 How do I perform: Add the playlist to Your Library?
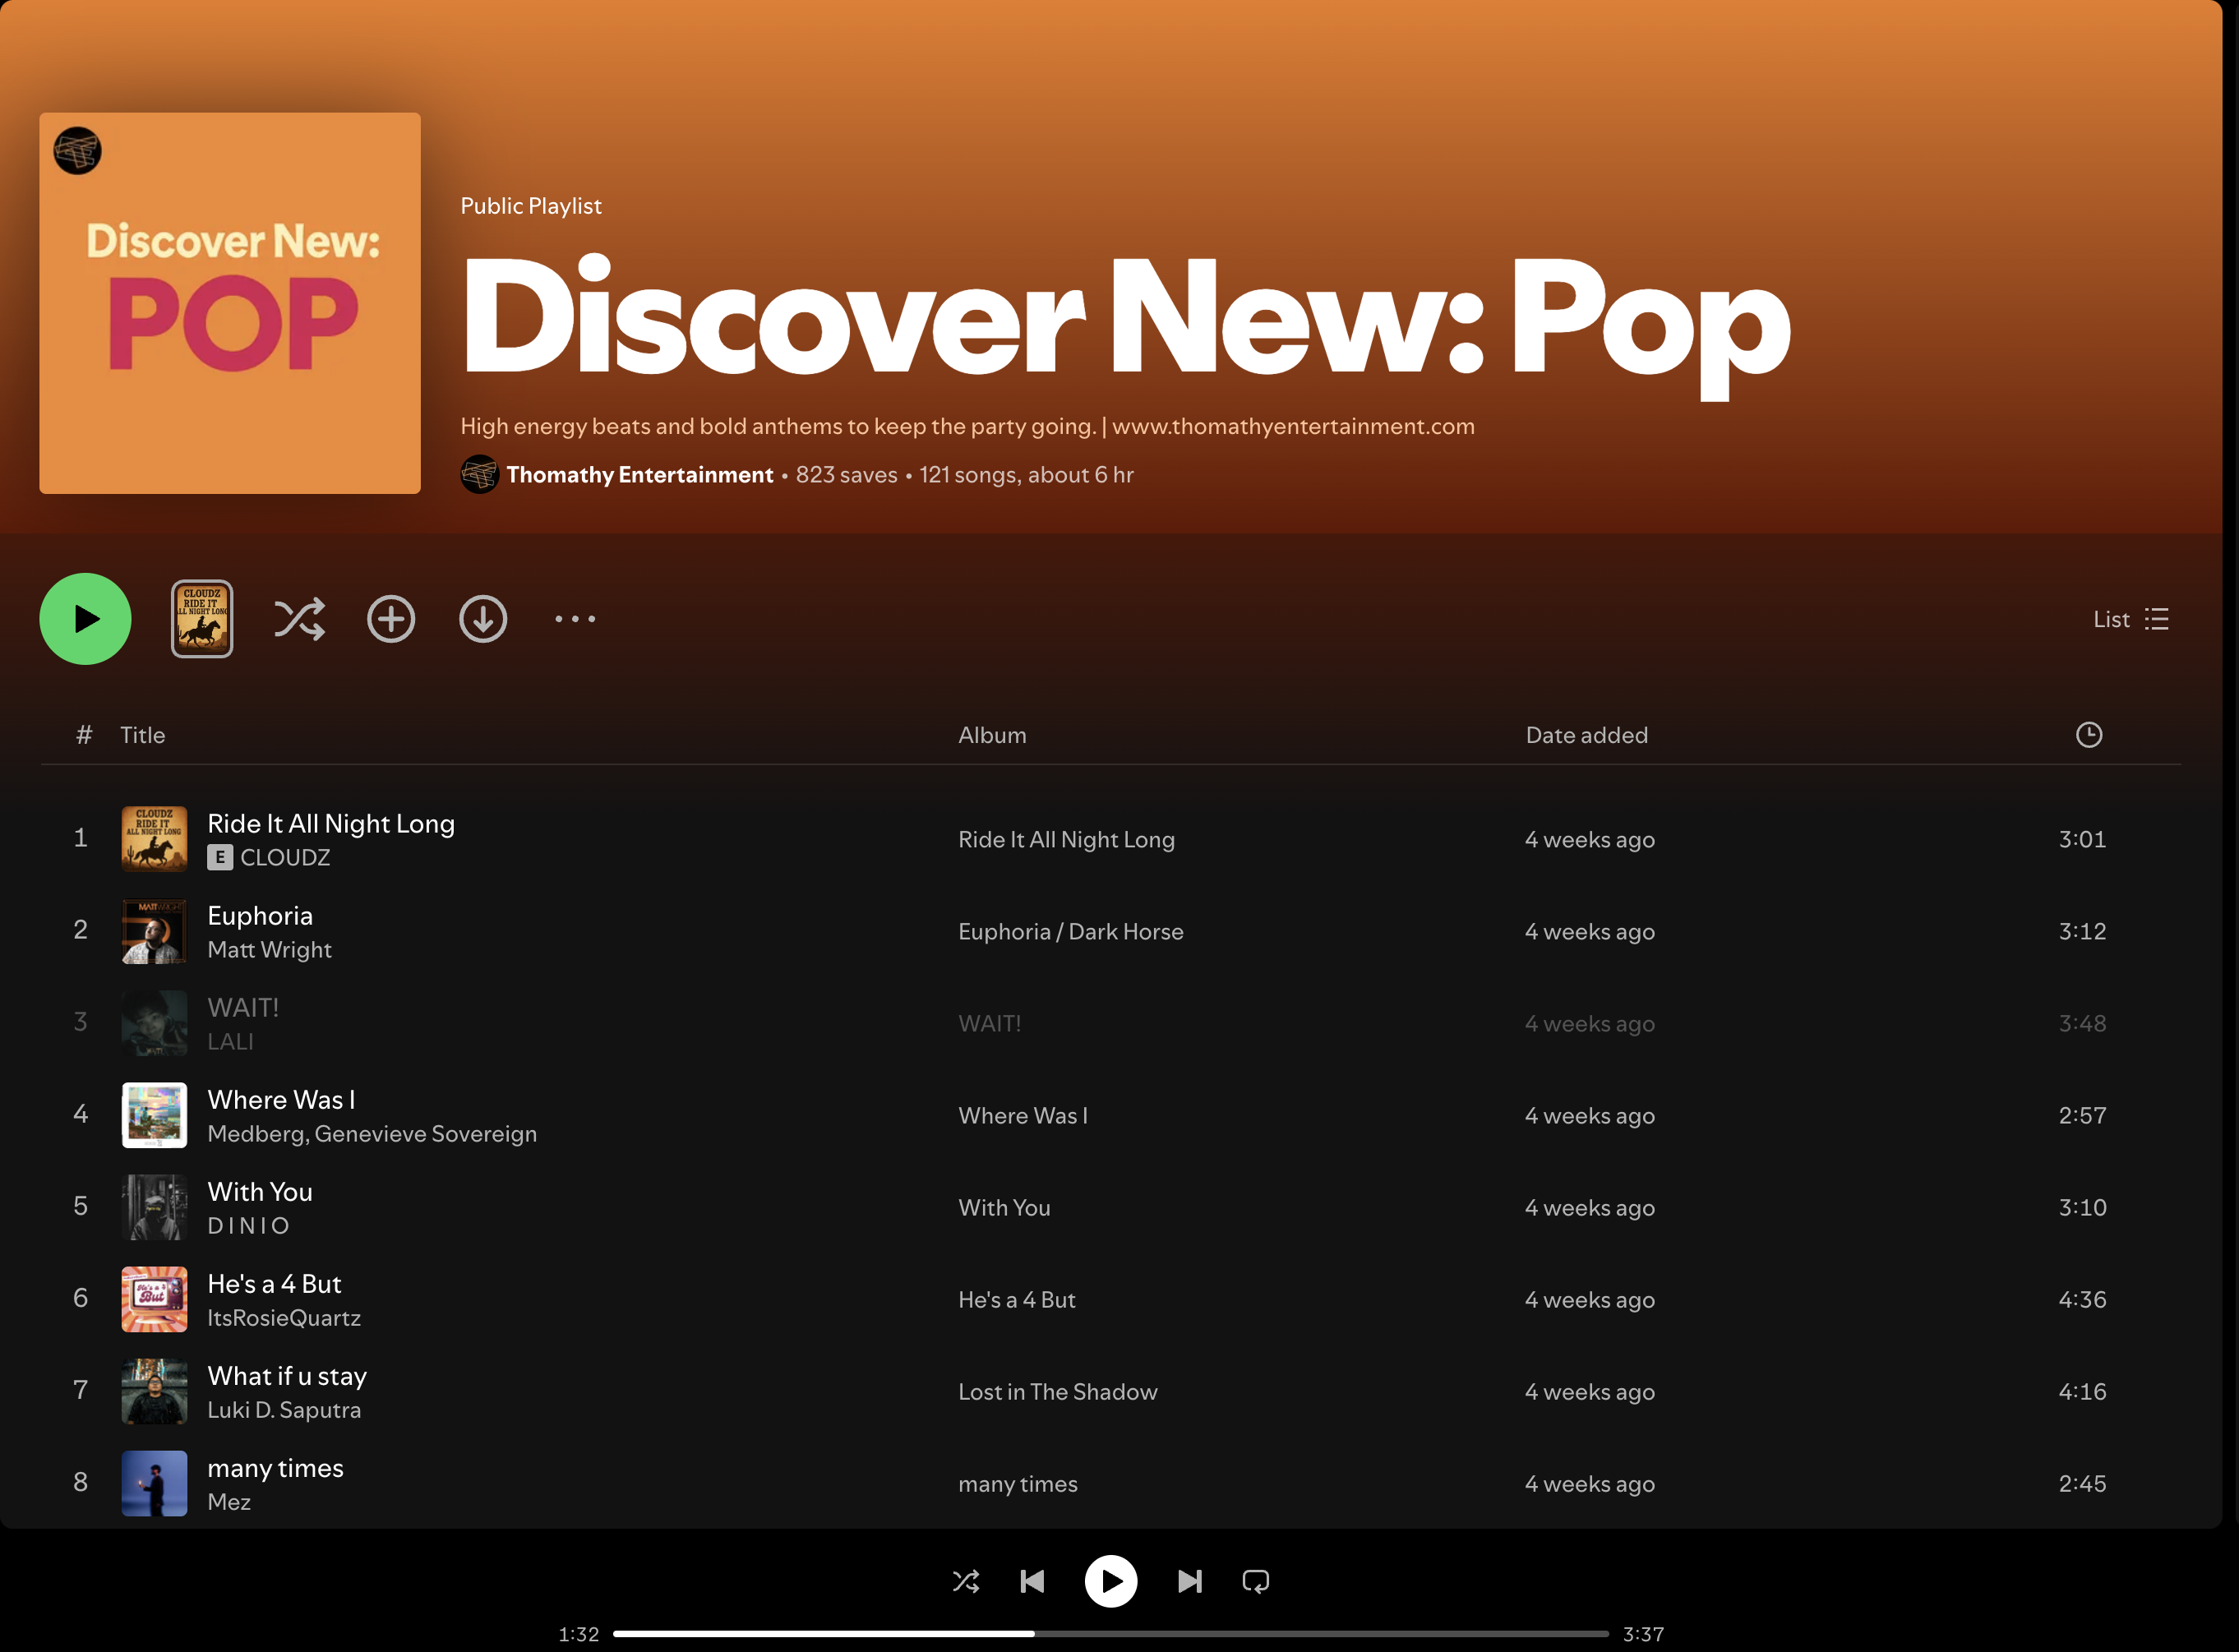pyautogui.click(x=391, y=619)
